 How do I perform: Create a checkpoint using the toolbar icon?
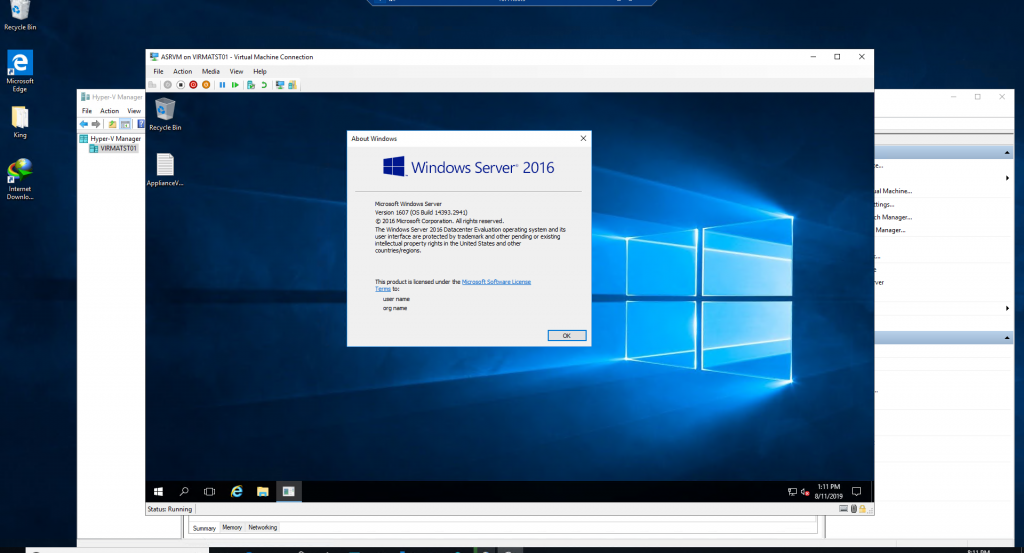tap(251, 85)
